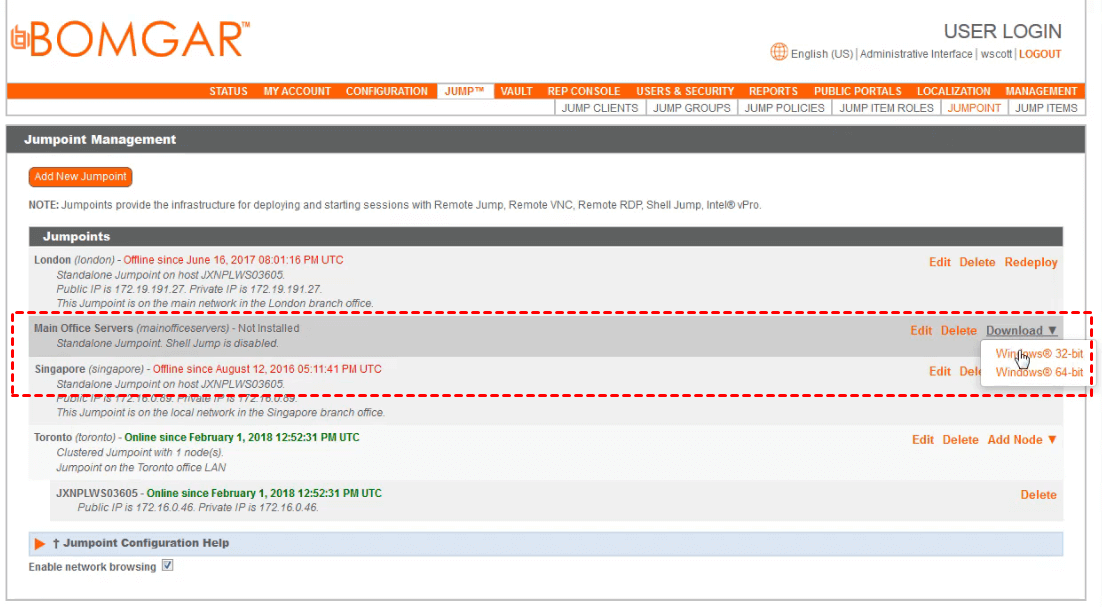Open the Download dropdown for Main Office Servers
The height and width of the screenshot is (607, 1102).
(x=1021, y=331)
